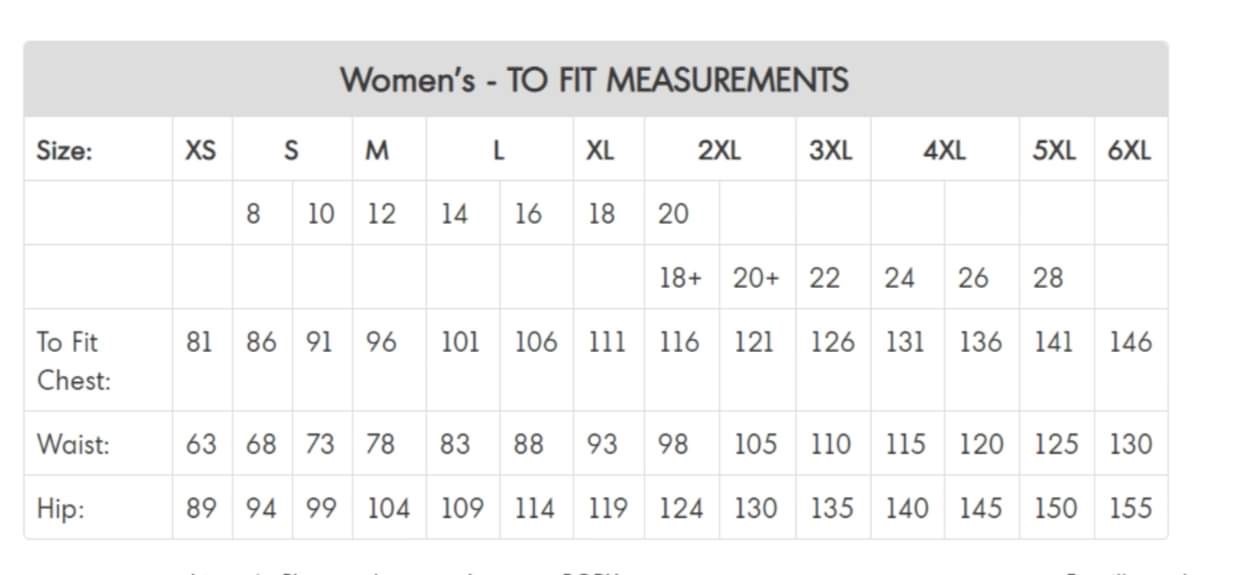Screen dimensions: 1234x575
Task: Select numeric size 28 cell
Action: pyautogui.click(x=1048, y=278)
